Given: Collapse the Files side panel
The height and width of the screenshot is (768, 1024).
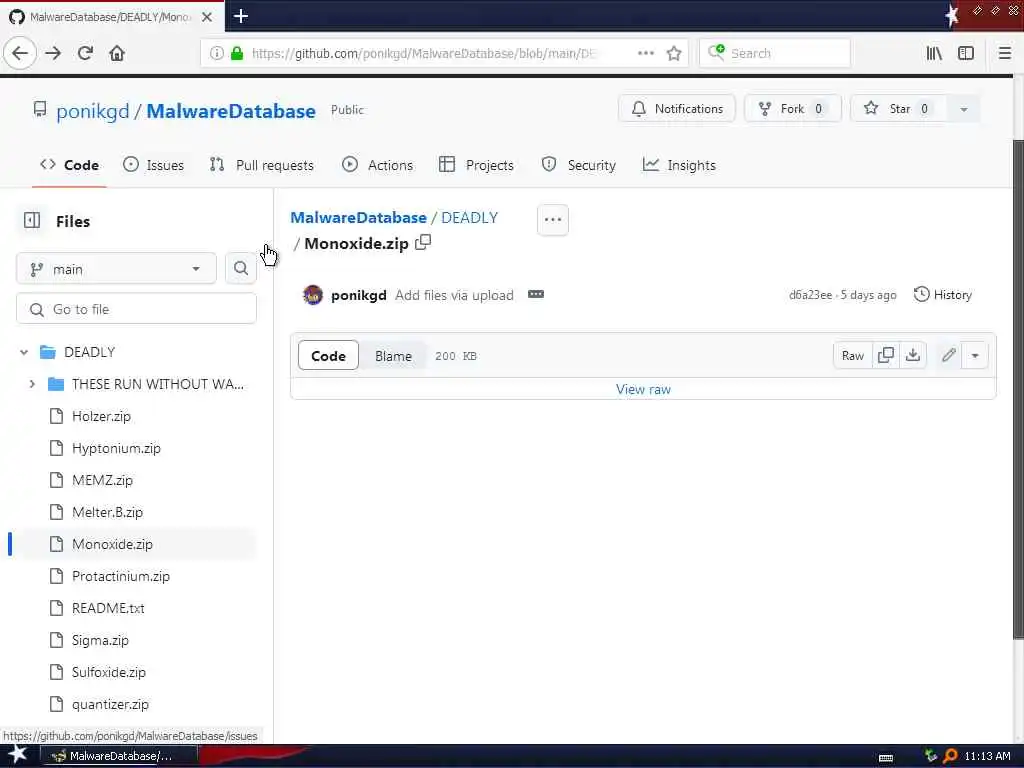Looking at the screenshot, I should [32, 221].
